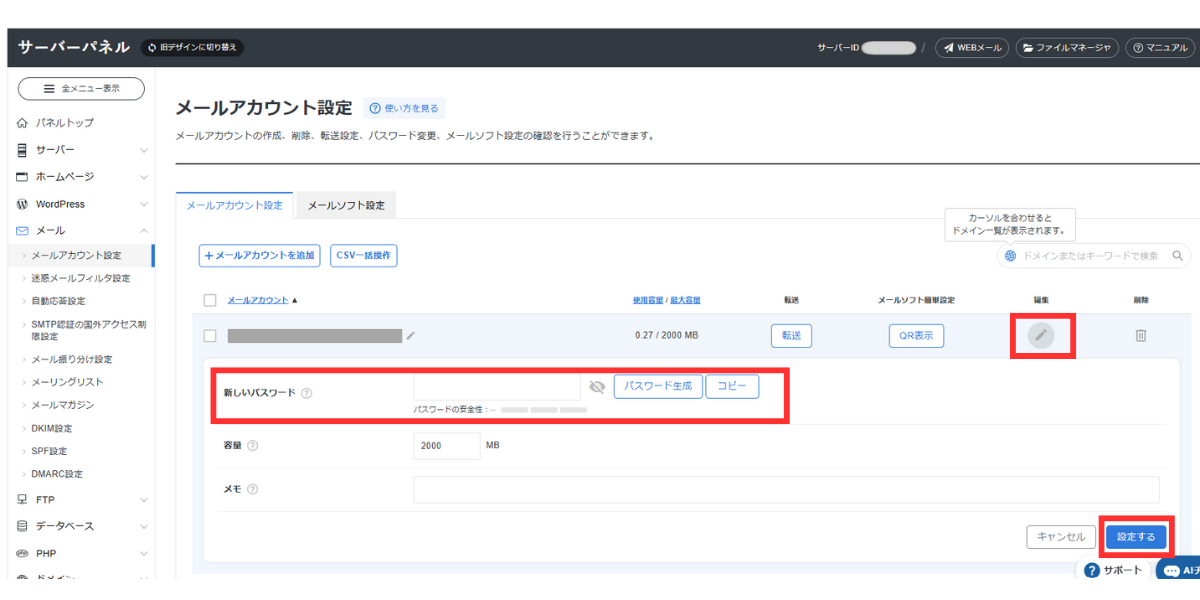Click help icon beside 新しいパスワード label
The height and width of the screenshot is (600, 1200).
(306, 393)
